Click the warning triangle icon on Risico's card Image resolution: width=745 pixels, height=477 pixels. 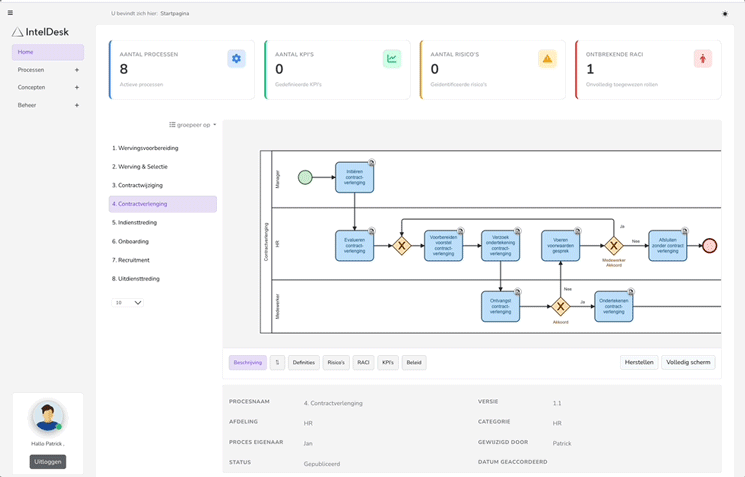tap(547, 59)
